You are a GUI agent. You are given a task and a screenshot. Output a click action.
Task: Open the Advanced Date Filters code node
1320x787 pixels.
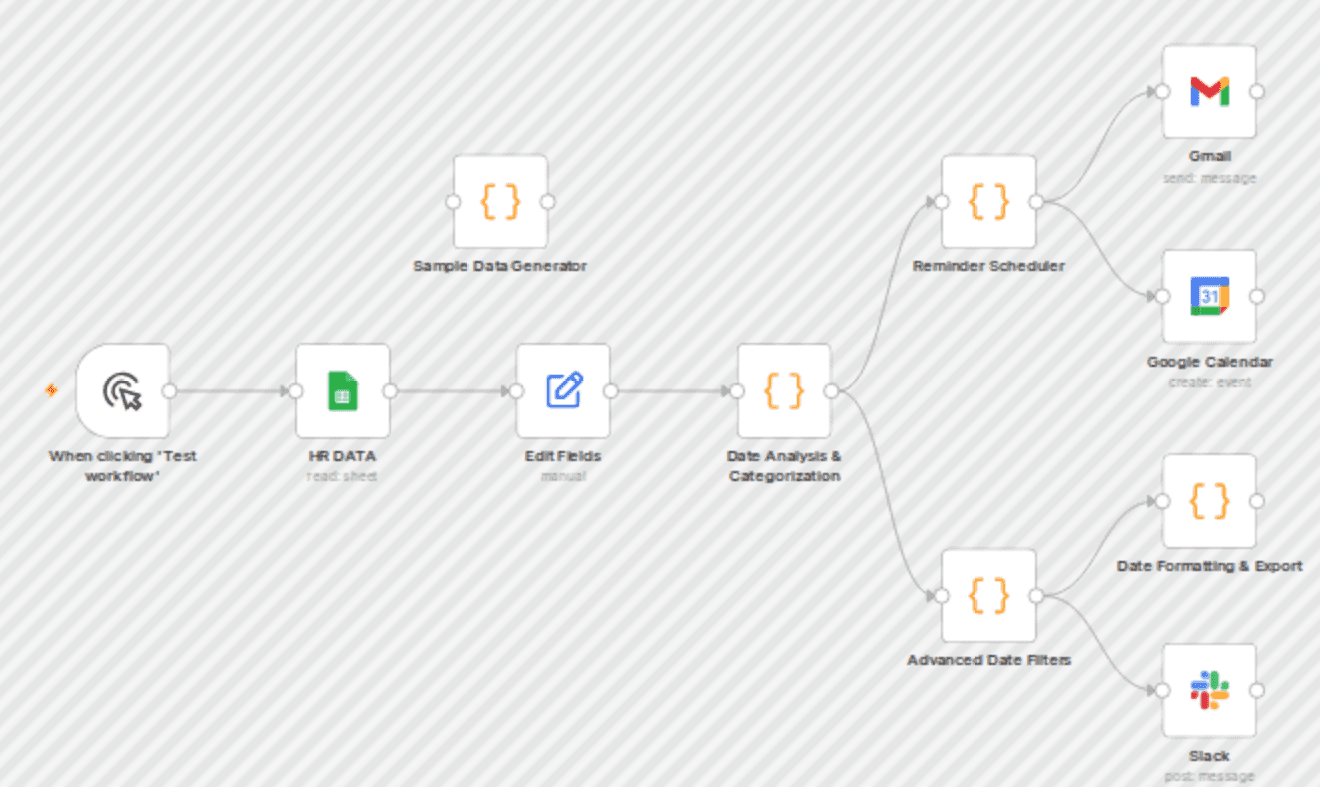[x=988, y=595]
